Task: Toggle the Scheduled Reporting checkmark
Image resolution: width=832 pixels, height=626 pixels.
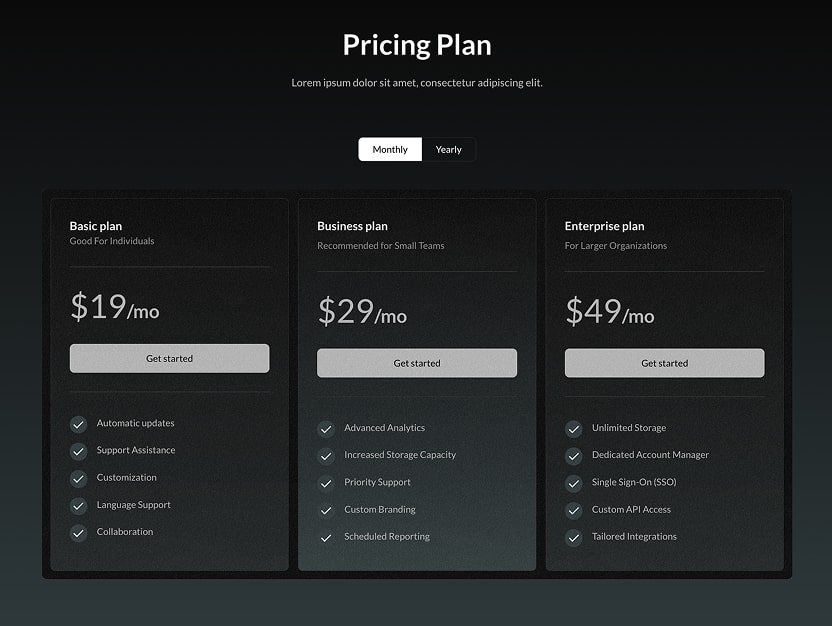Action: click(x=326, y=537)
